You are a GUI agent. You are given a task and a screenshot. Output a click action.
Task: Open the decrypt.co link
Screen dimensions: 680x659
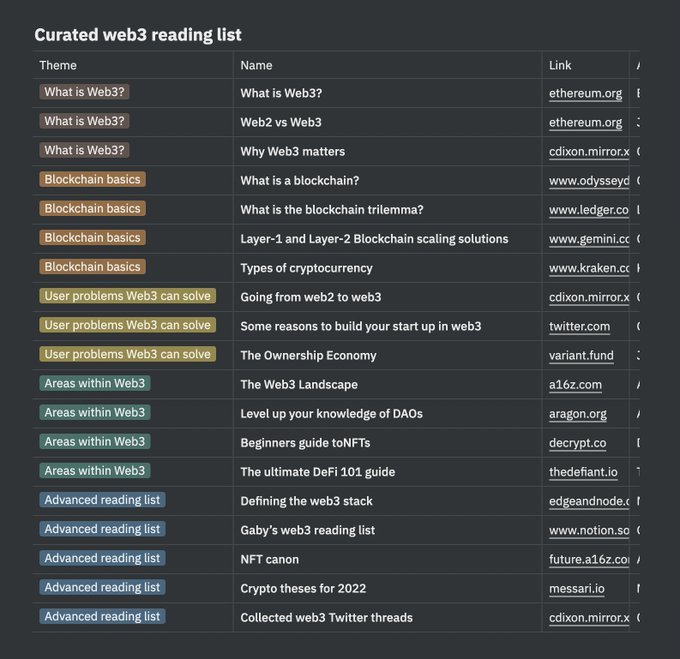(x=577, y=443)
